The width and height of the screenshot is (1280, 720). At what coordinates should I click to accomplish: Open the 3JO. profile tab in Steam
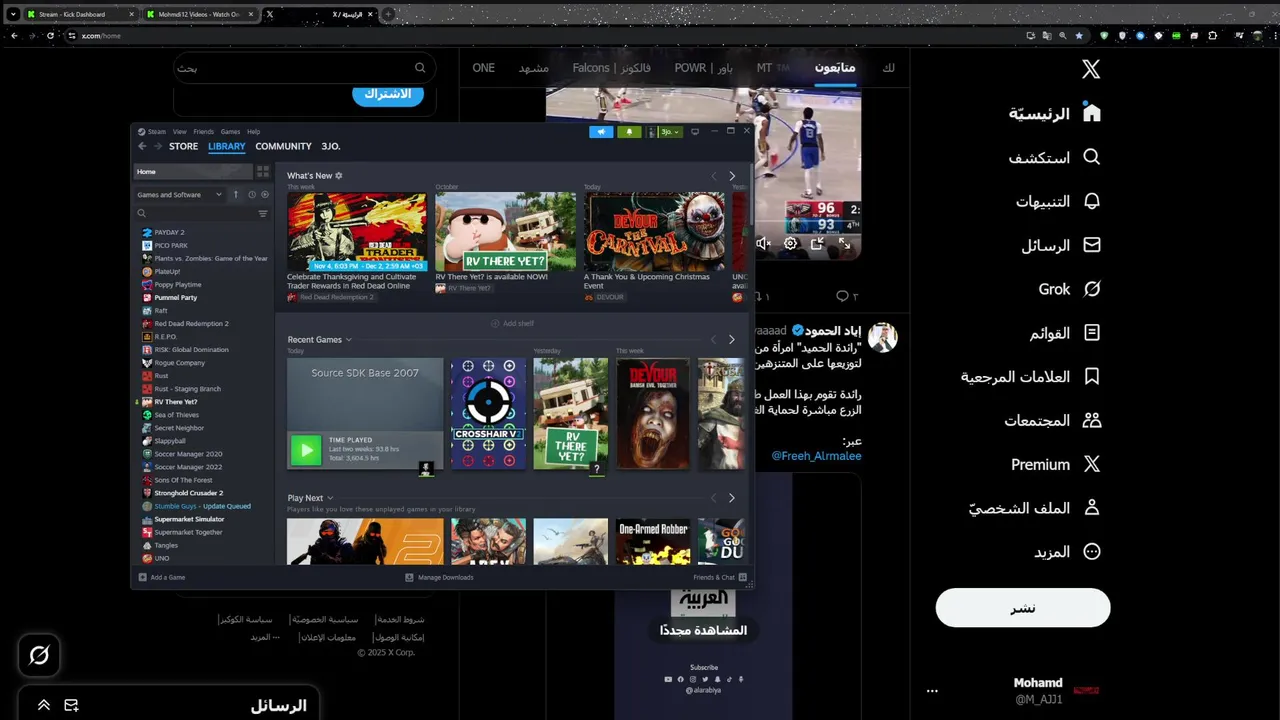(x=331, y=146)
